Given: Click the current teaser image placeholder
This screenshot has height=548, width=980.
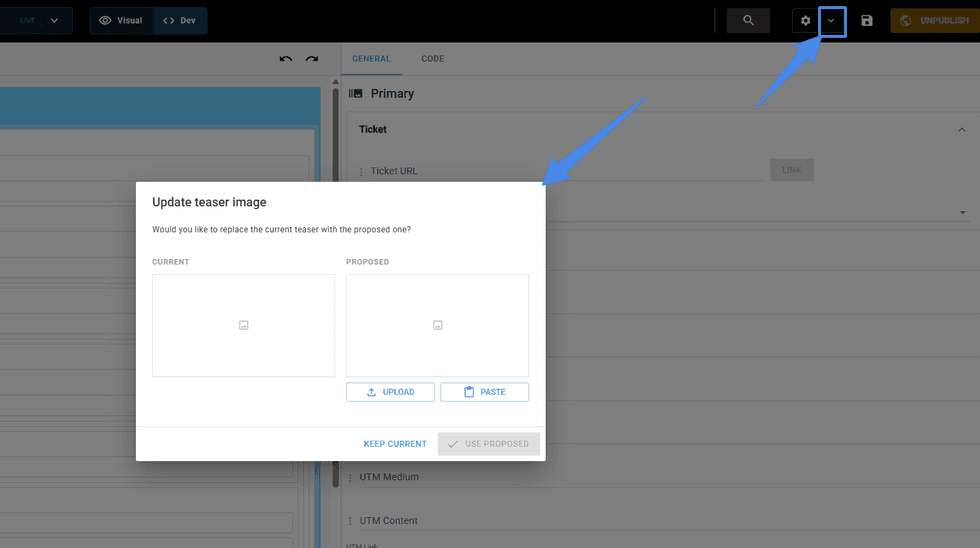Looking at the screenshot, I should [244, 326].
